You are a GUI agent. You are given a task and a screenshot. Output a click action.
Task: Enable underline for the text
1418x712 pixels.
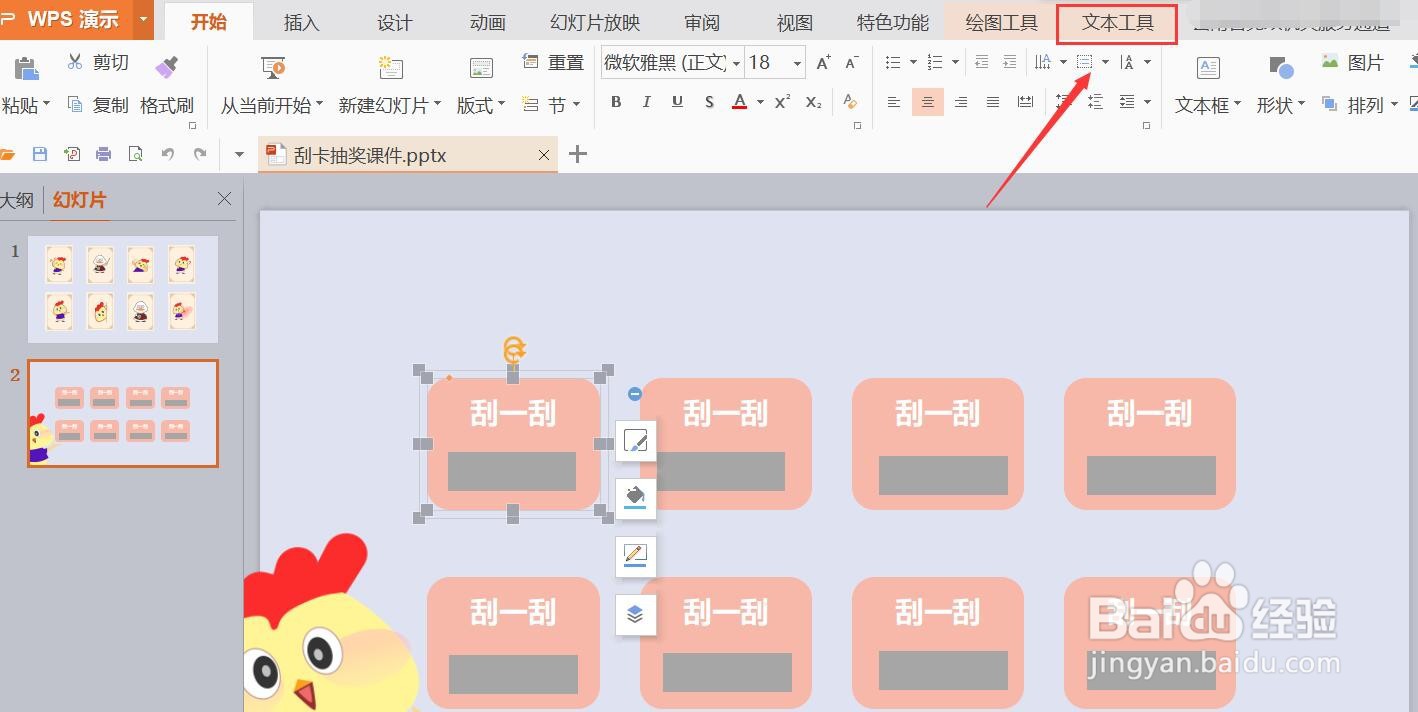point(676,101)
